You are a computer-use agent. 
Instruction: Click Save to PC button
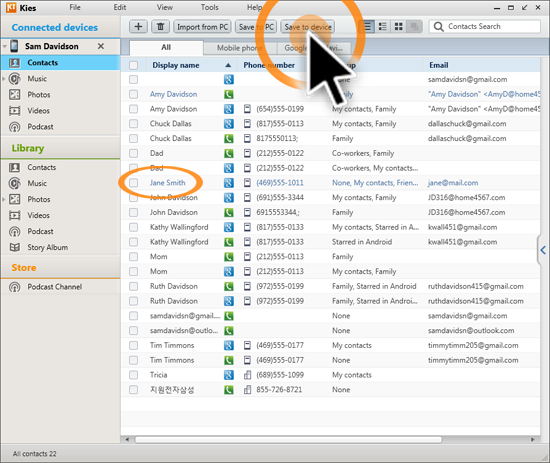coord(256,27)
